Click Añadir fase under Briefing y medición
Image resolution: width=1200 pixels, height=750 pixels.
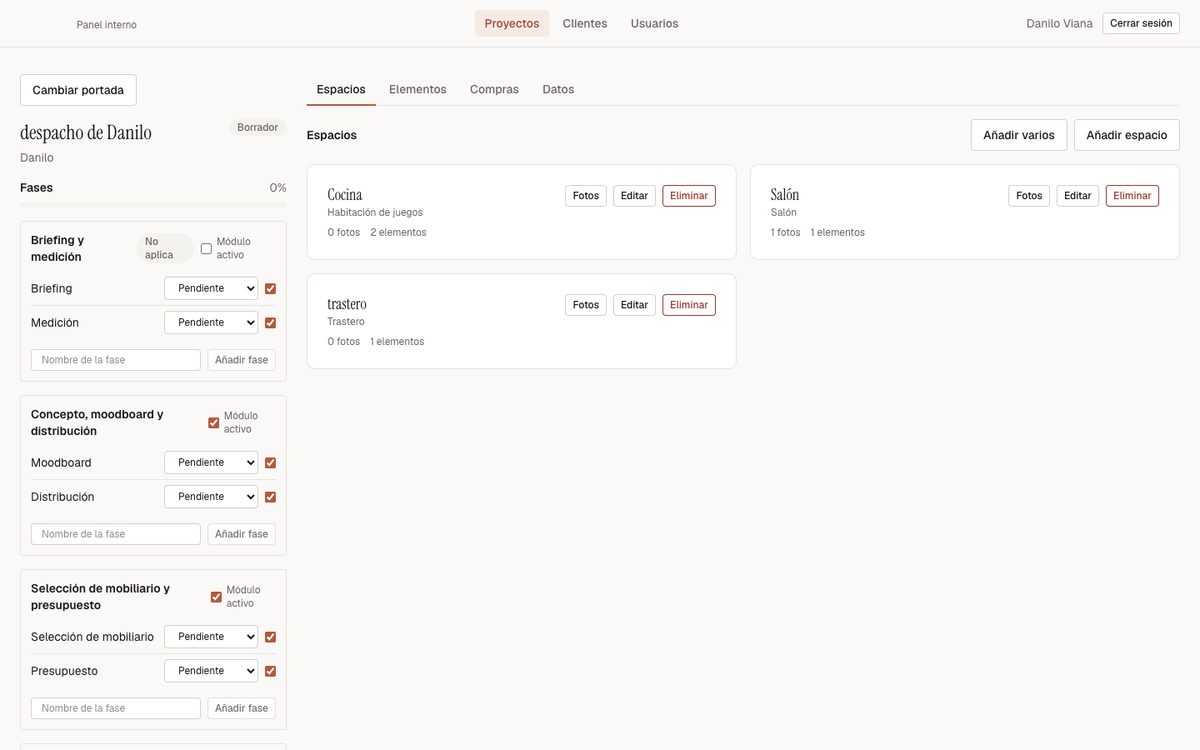point(242,360)
